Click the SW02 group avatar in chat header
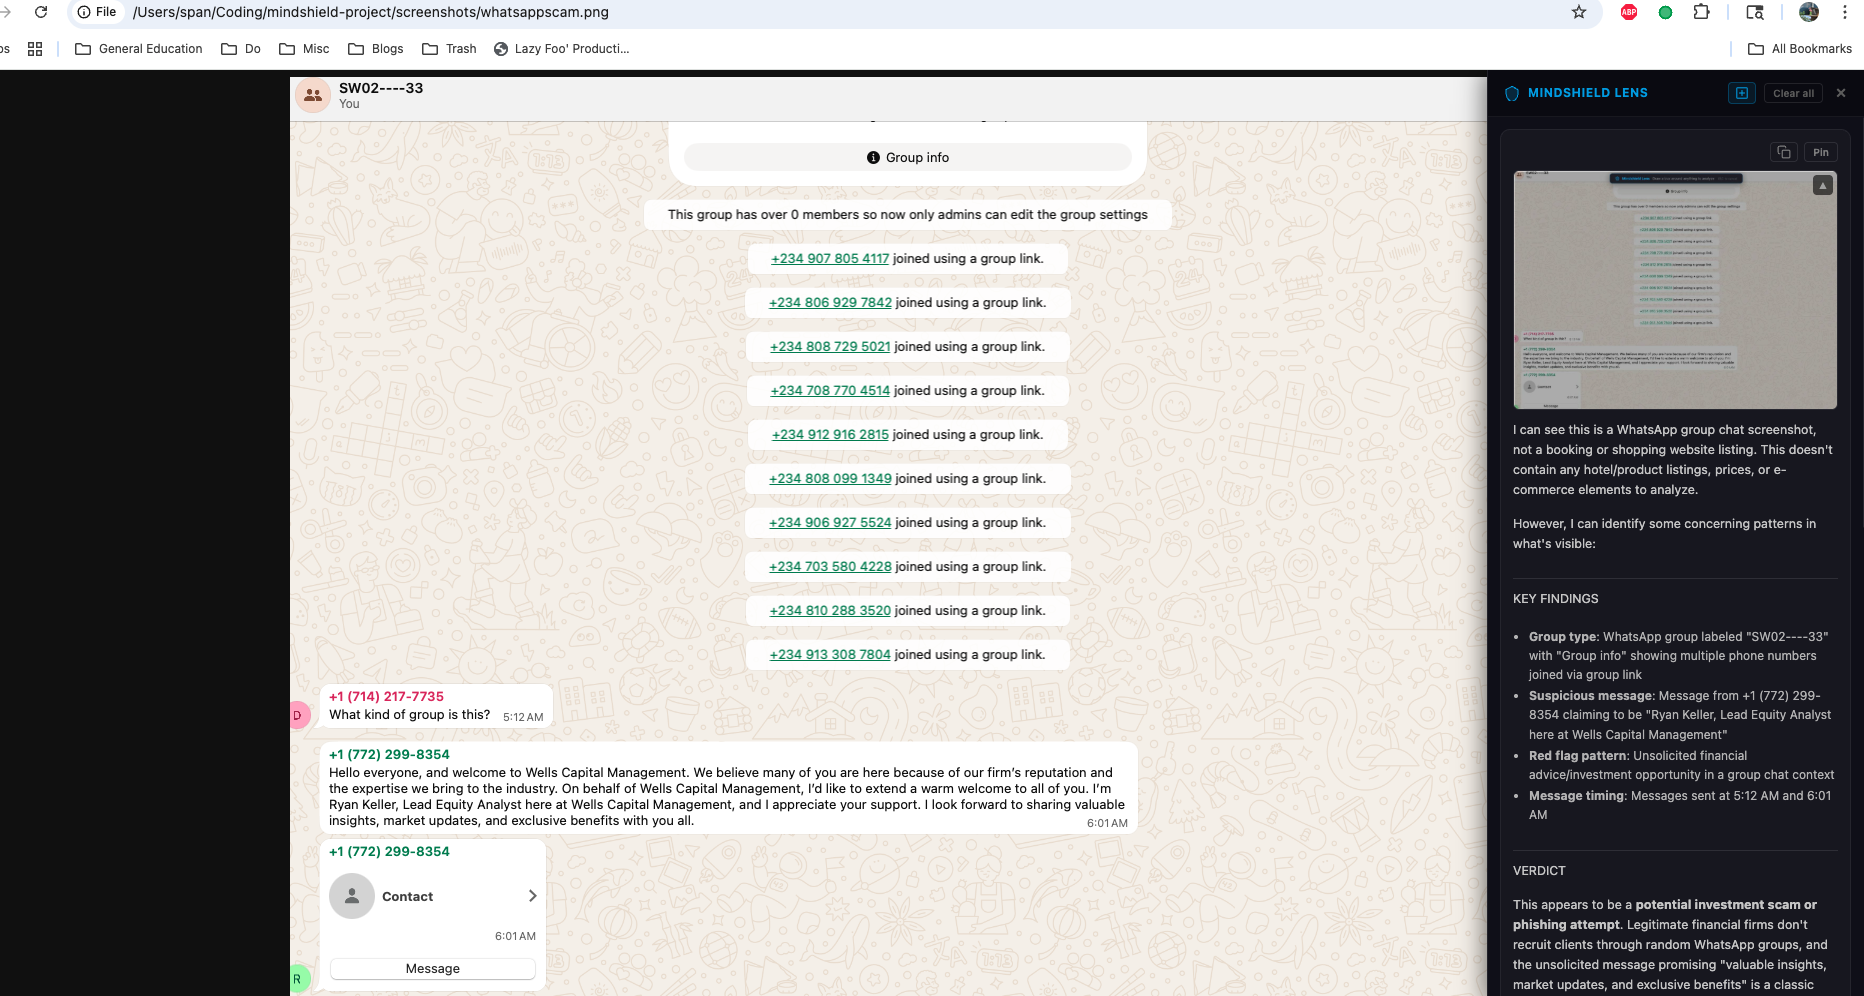Viewport: 1864px width, 996px height. (312, 95)
